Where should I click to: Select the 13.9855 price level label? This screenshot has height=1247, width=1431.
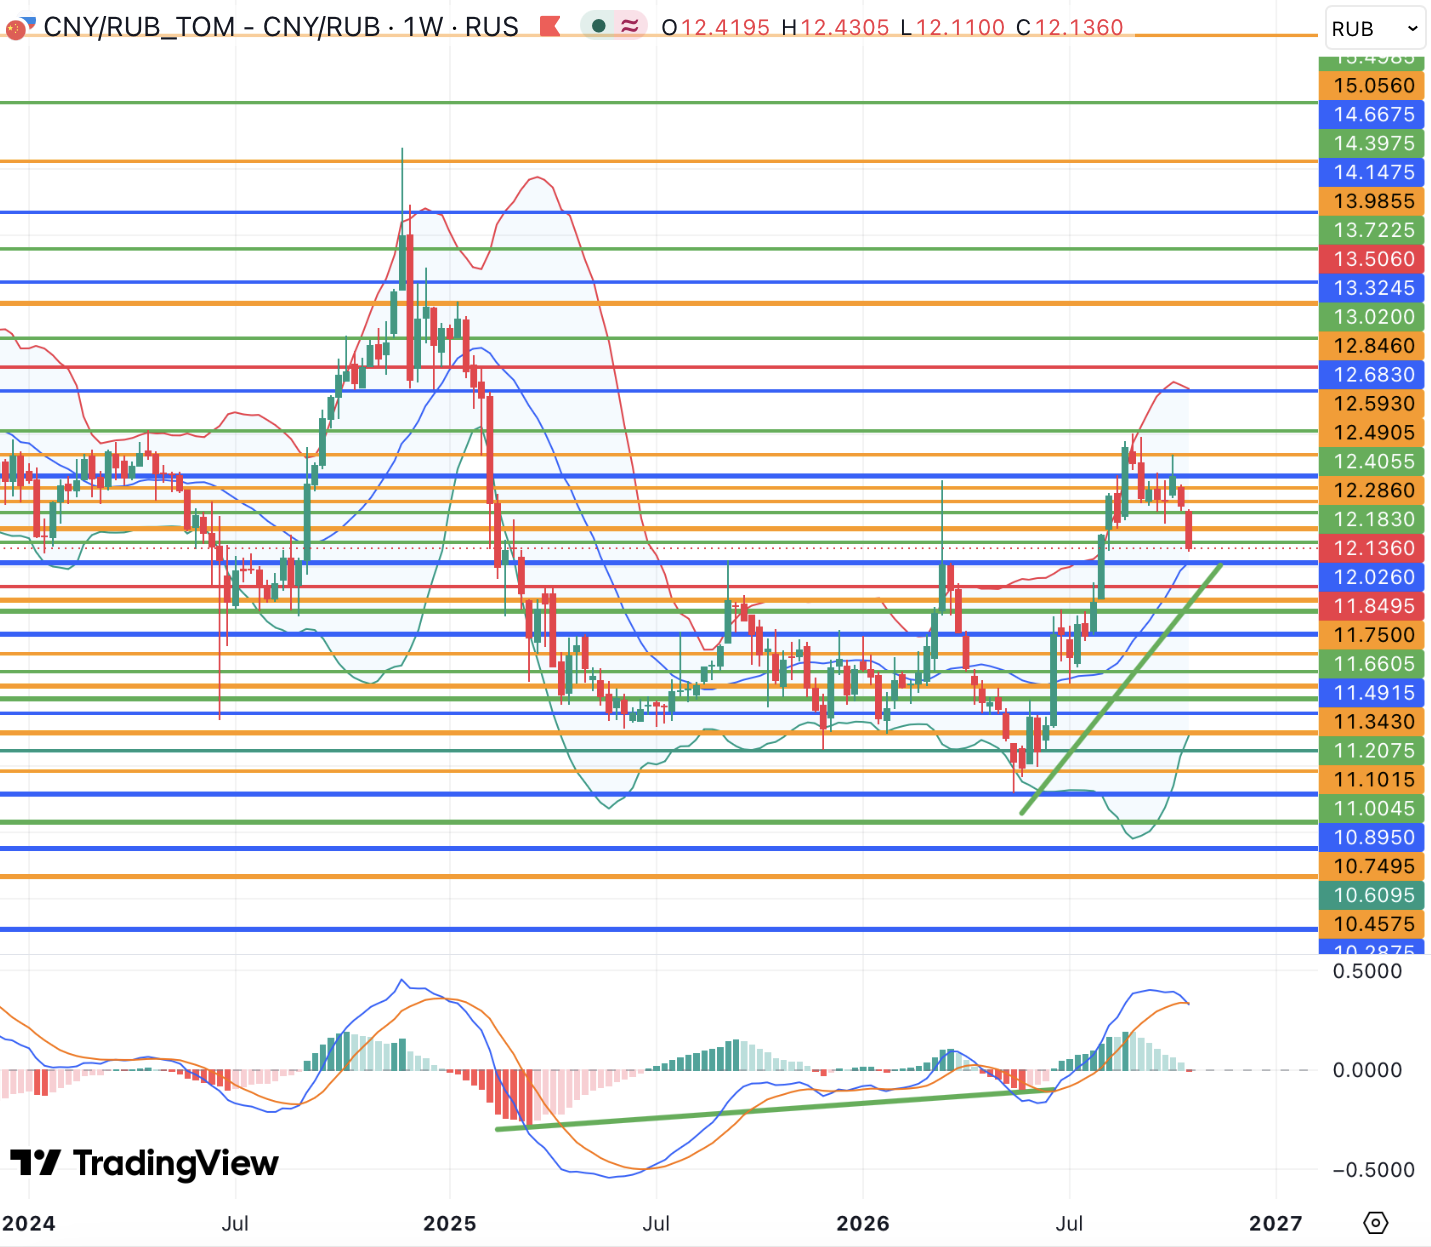coord(1374,202)
